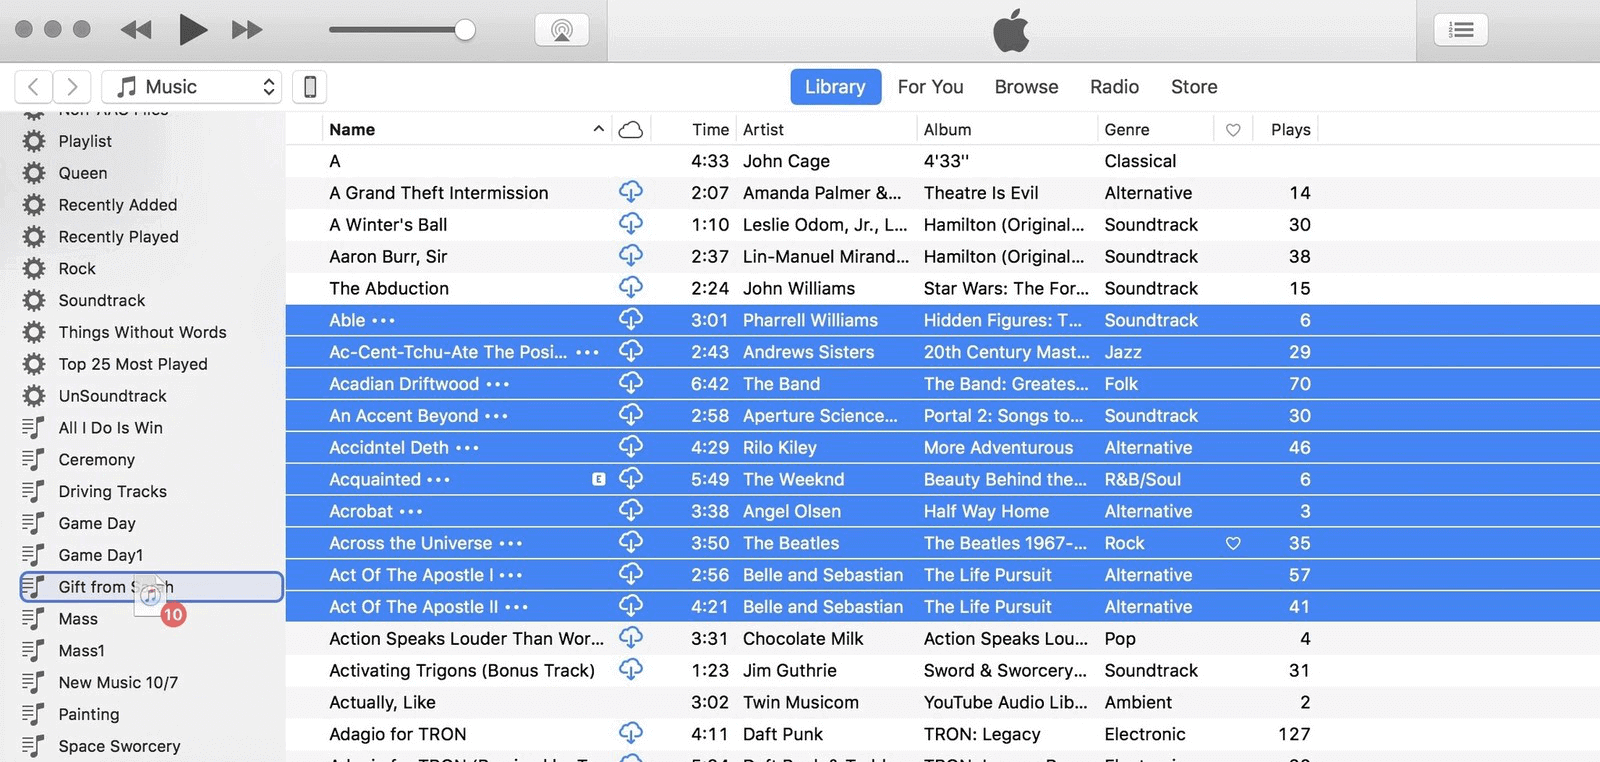Download Adagio for TRON from iCloud

coord(631,733)
